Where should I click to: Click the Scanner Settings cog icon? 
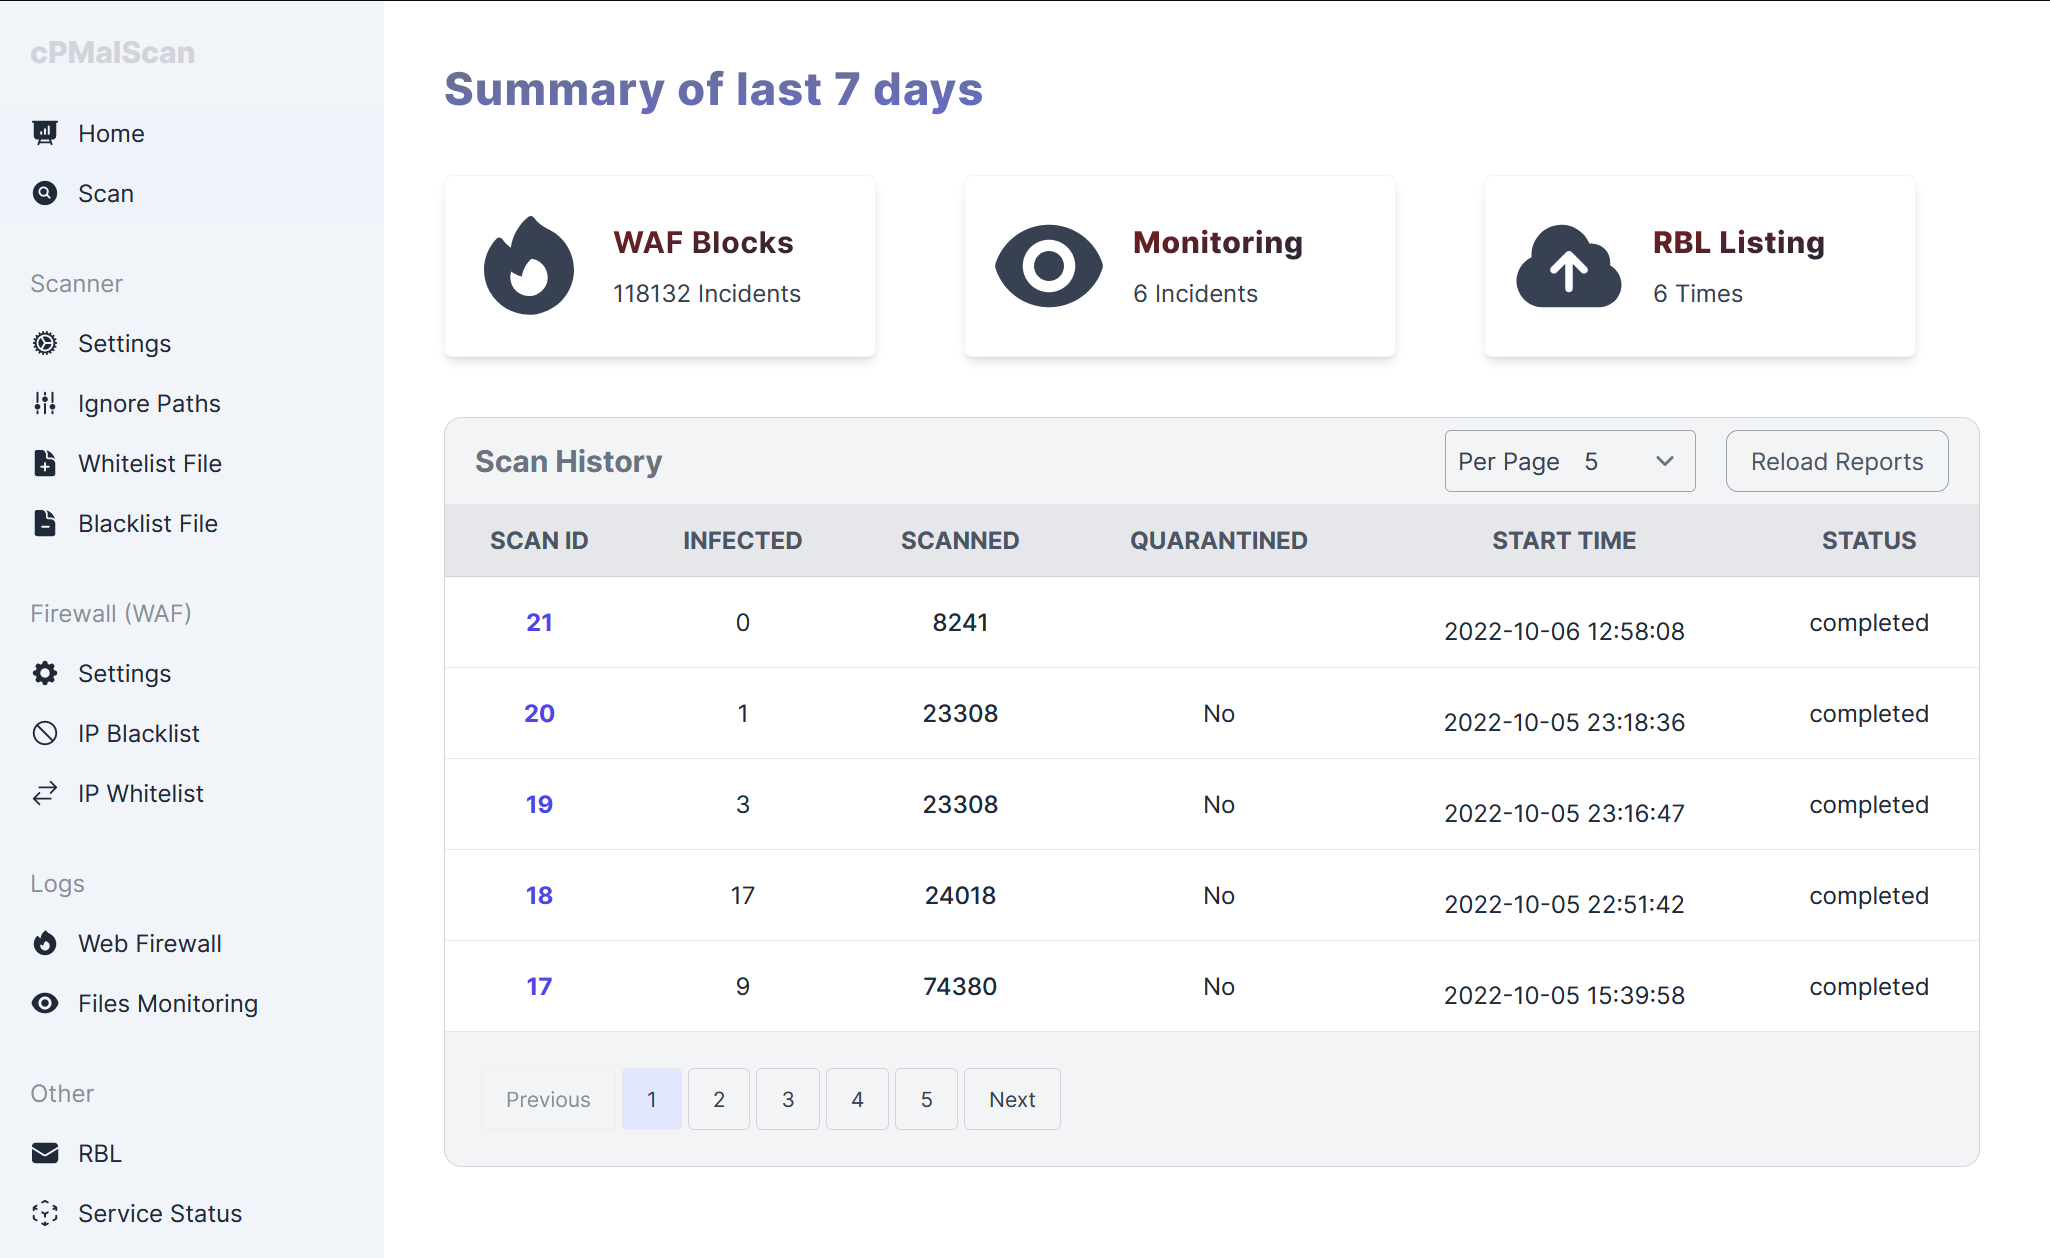(45, 343)
